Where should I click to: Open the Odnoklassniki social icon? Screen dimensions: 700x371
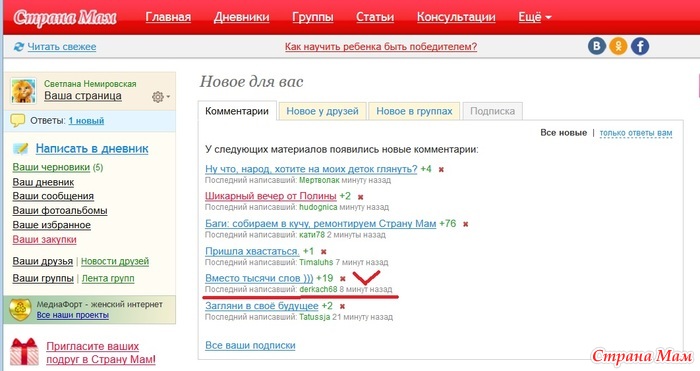coord(618,46)
